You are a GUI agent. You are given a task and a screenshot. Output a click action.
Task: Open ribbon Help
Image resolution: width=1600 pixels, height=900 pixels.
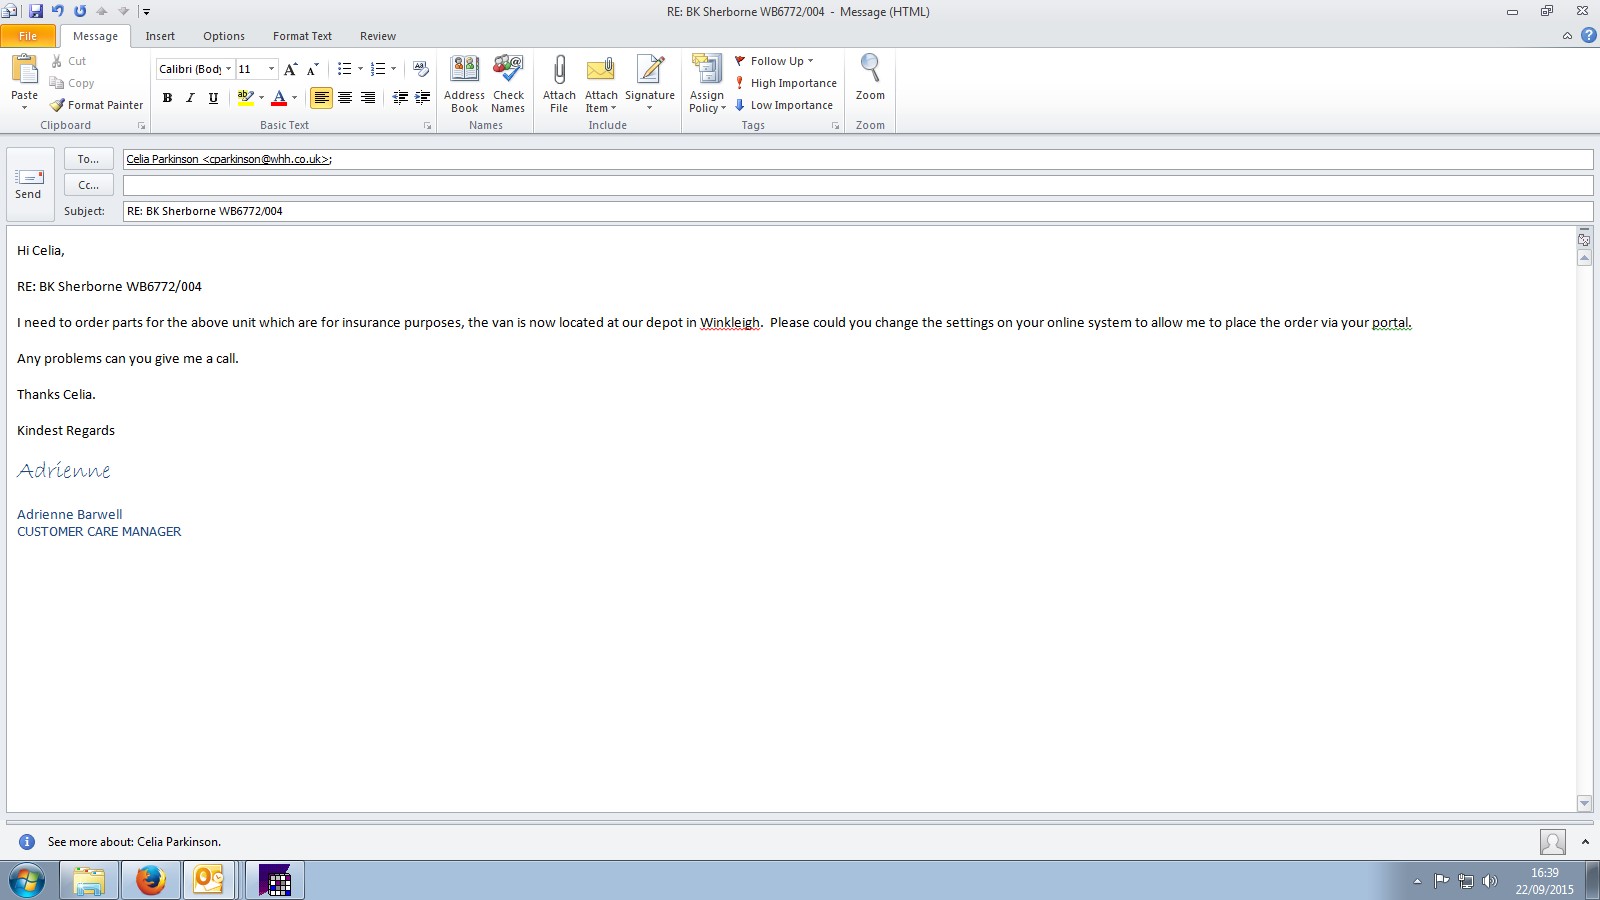[x=1588, y=36]
